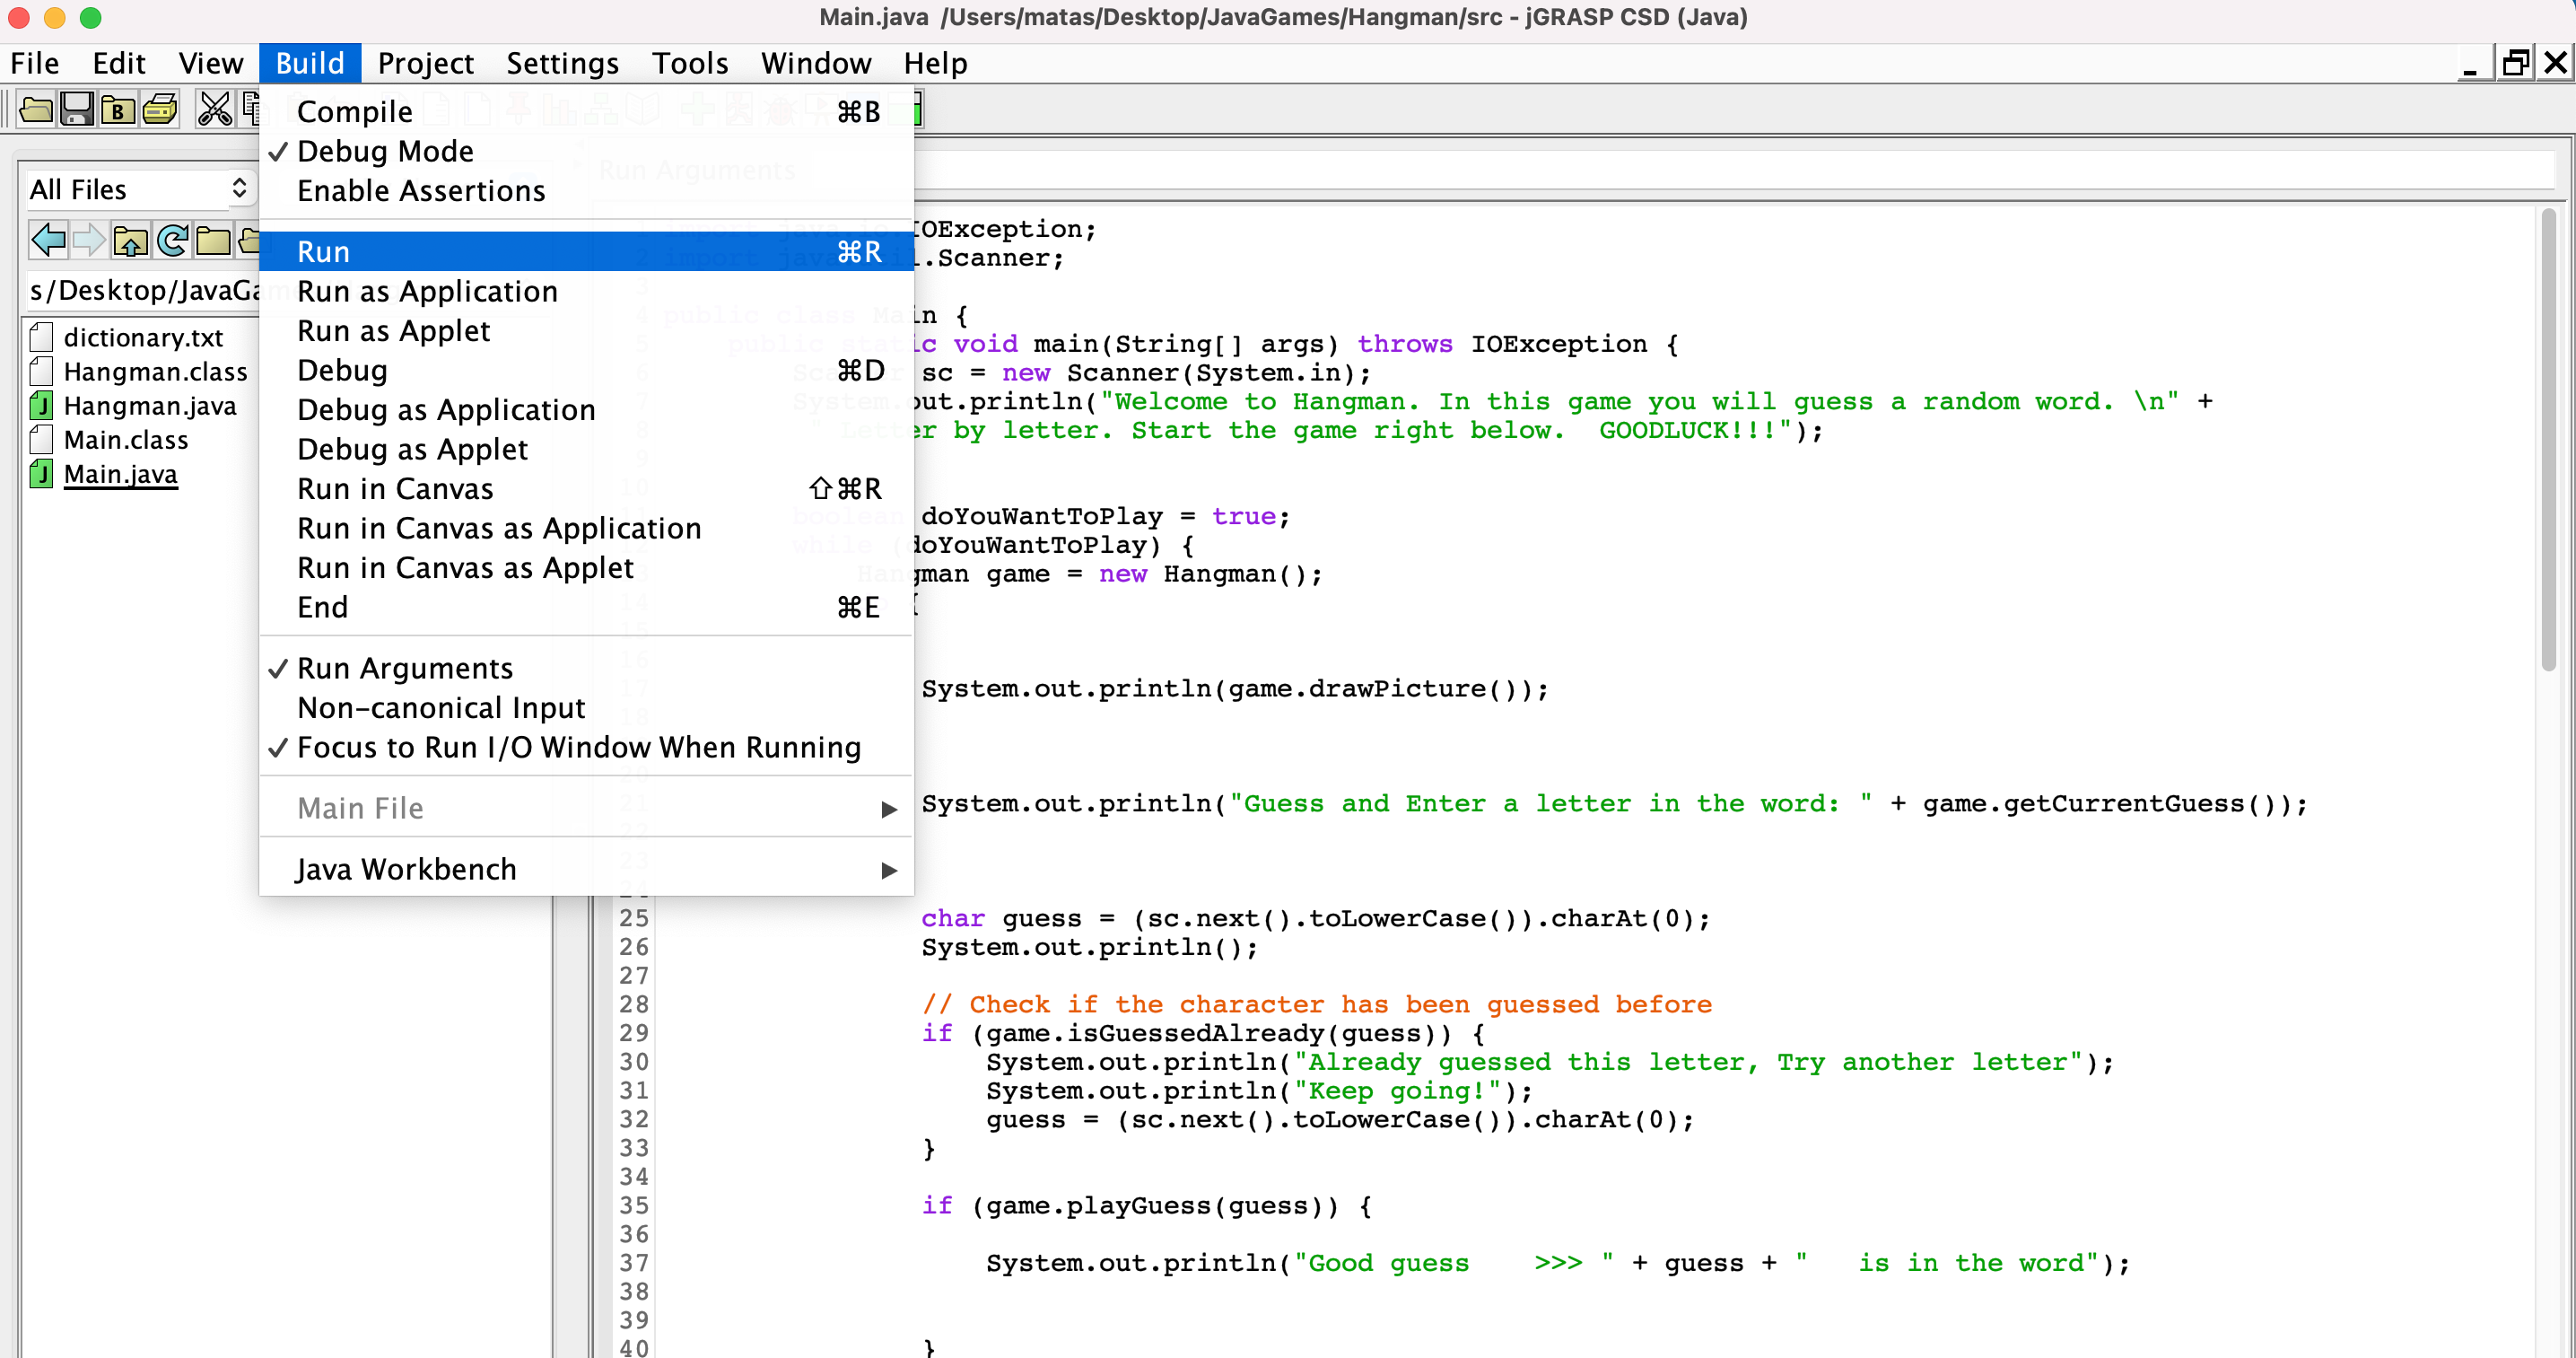
Task: Choose Compile from the Build menu
Action: (586, 112)
